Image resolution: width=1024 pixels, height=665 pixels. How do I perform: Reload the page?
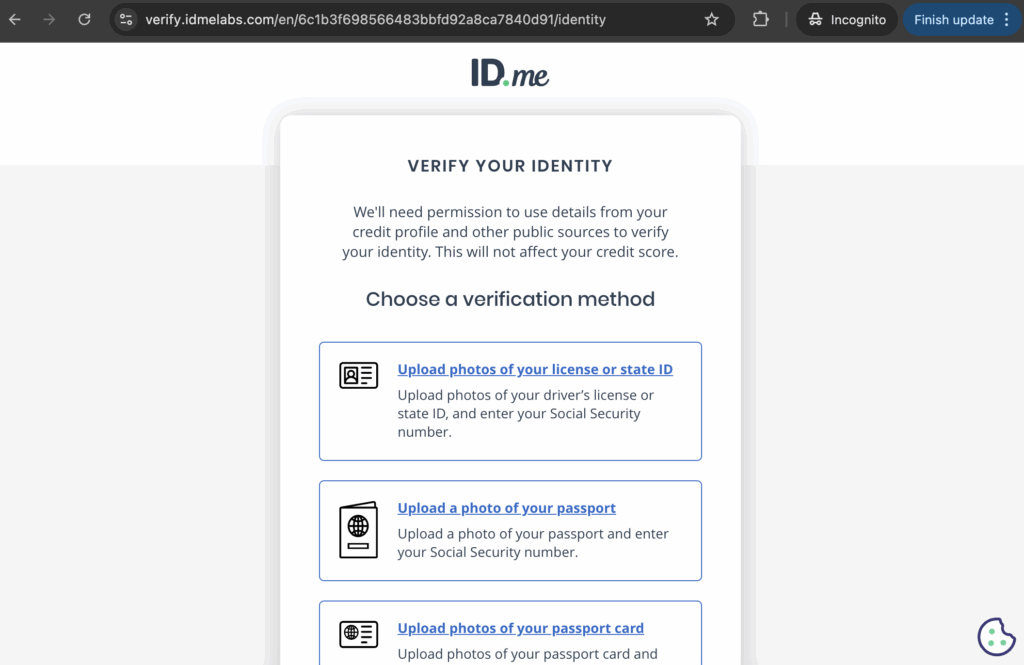point(84,20)
